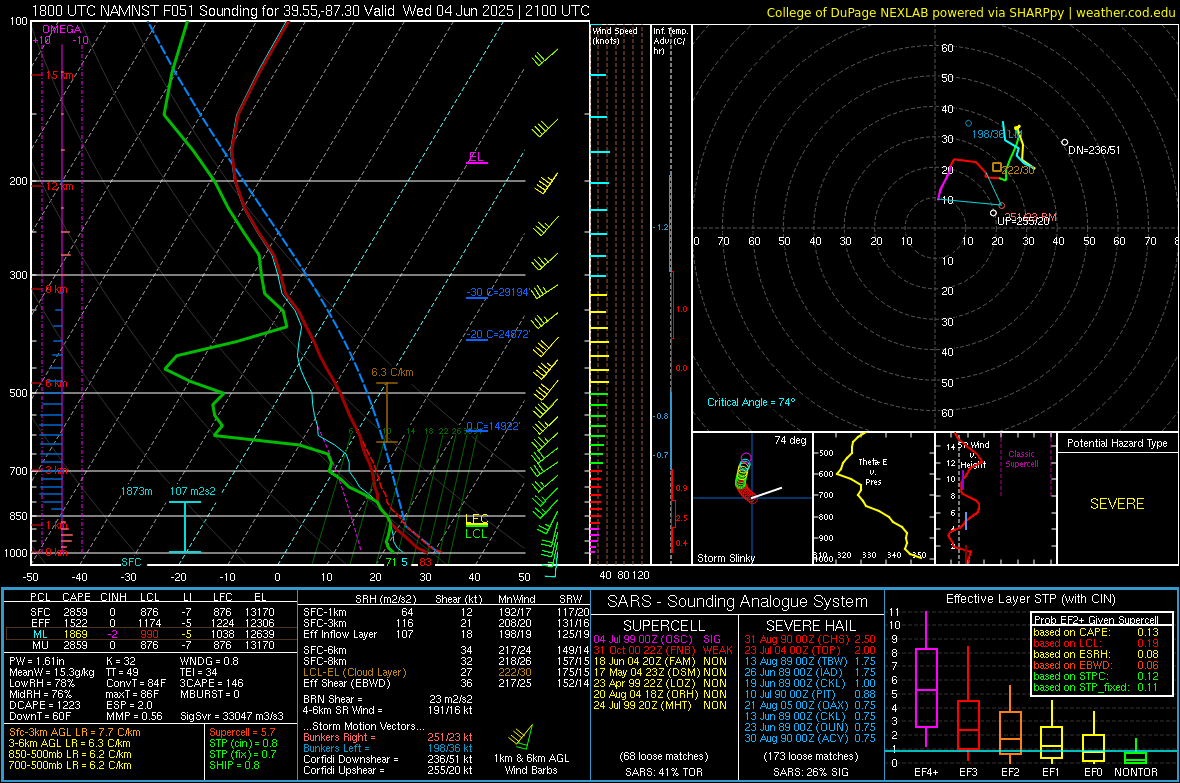Select the 'UP=255/20' hodograph marker label
Screen dimensions: 1180x783
pyautogui.click(x=1023, y=221)
